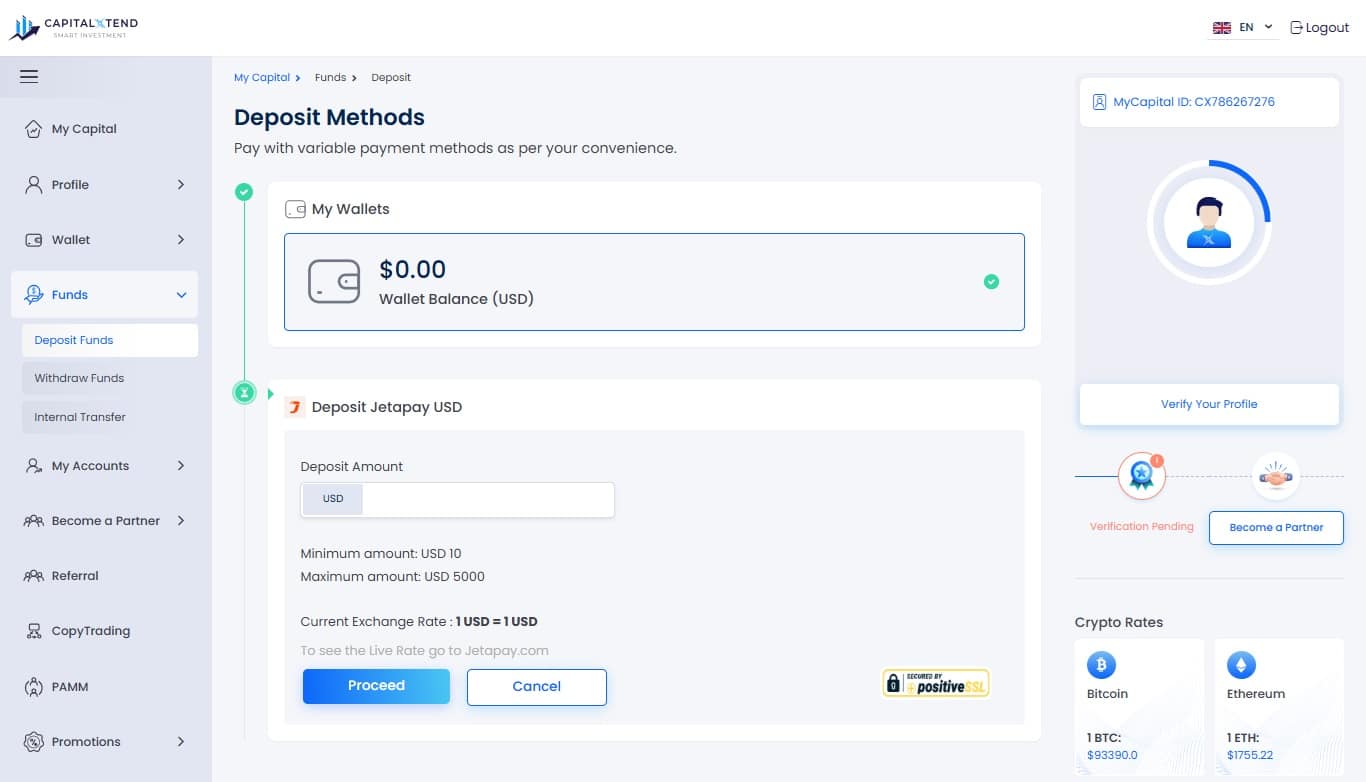Select the wallet balance check mark

pyautogui.click(x=991, y=282)
